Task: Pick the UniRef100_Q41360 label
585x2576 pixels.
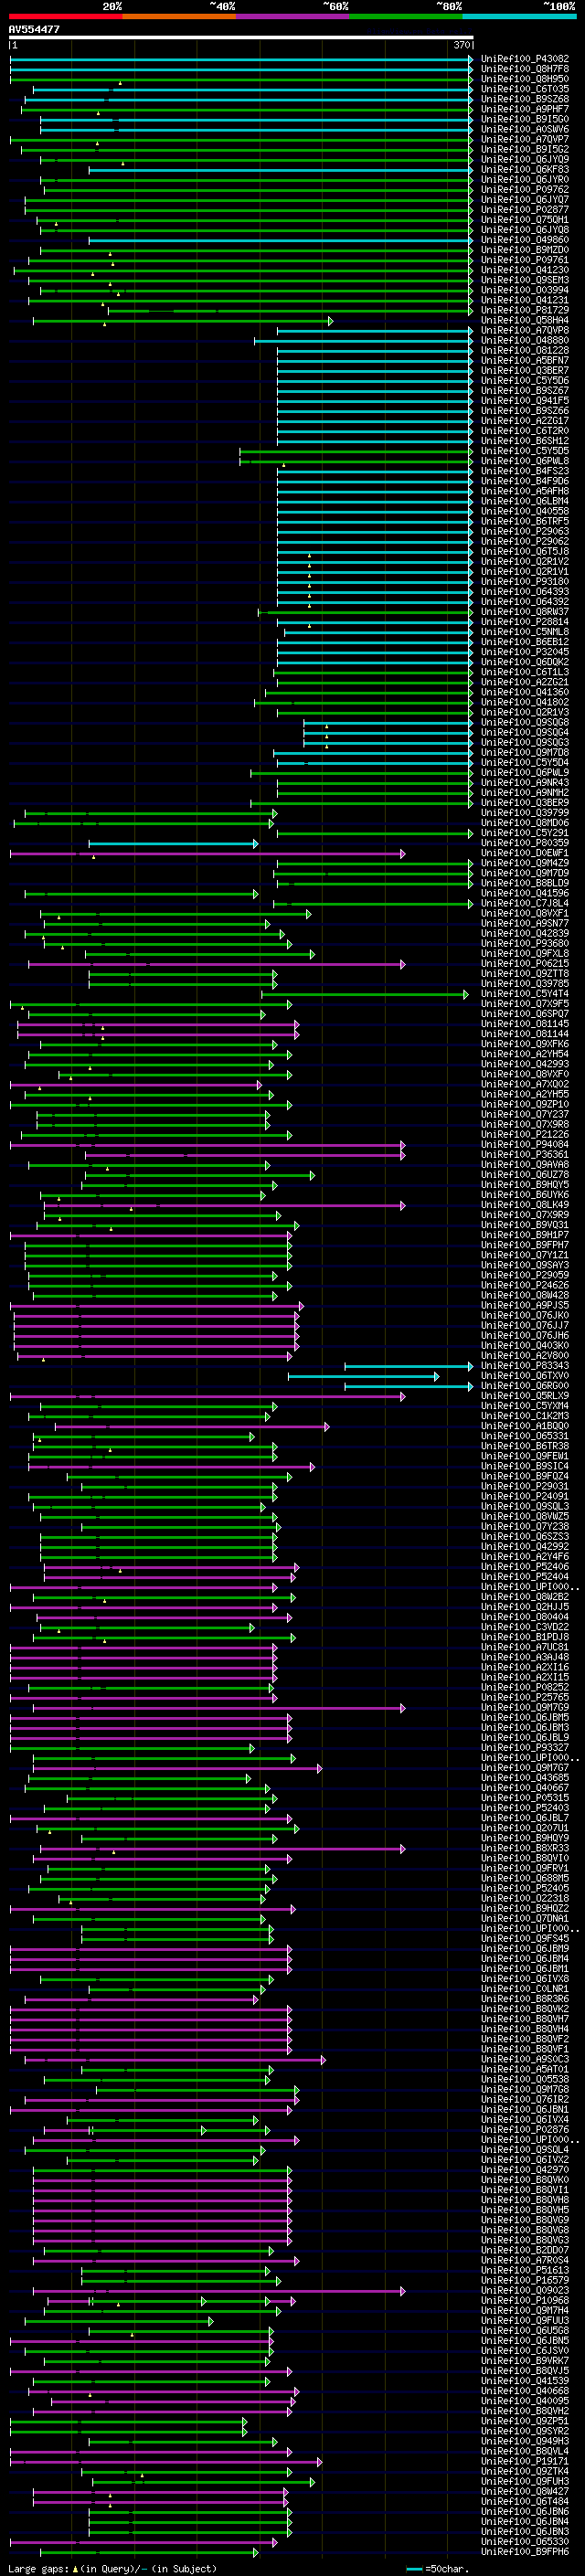Action: click(x=525, y=692)
